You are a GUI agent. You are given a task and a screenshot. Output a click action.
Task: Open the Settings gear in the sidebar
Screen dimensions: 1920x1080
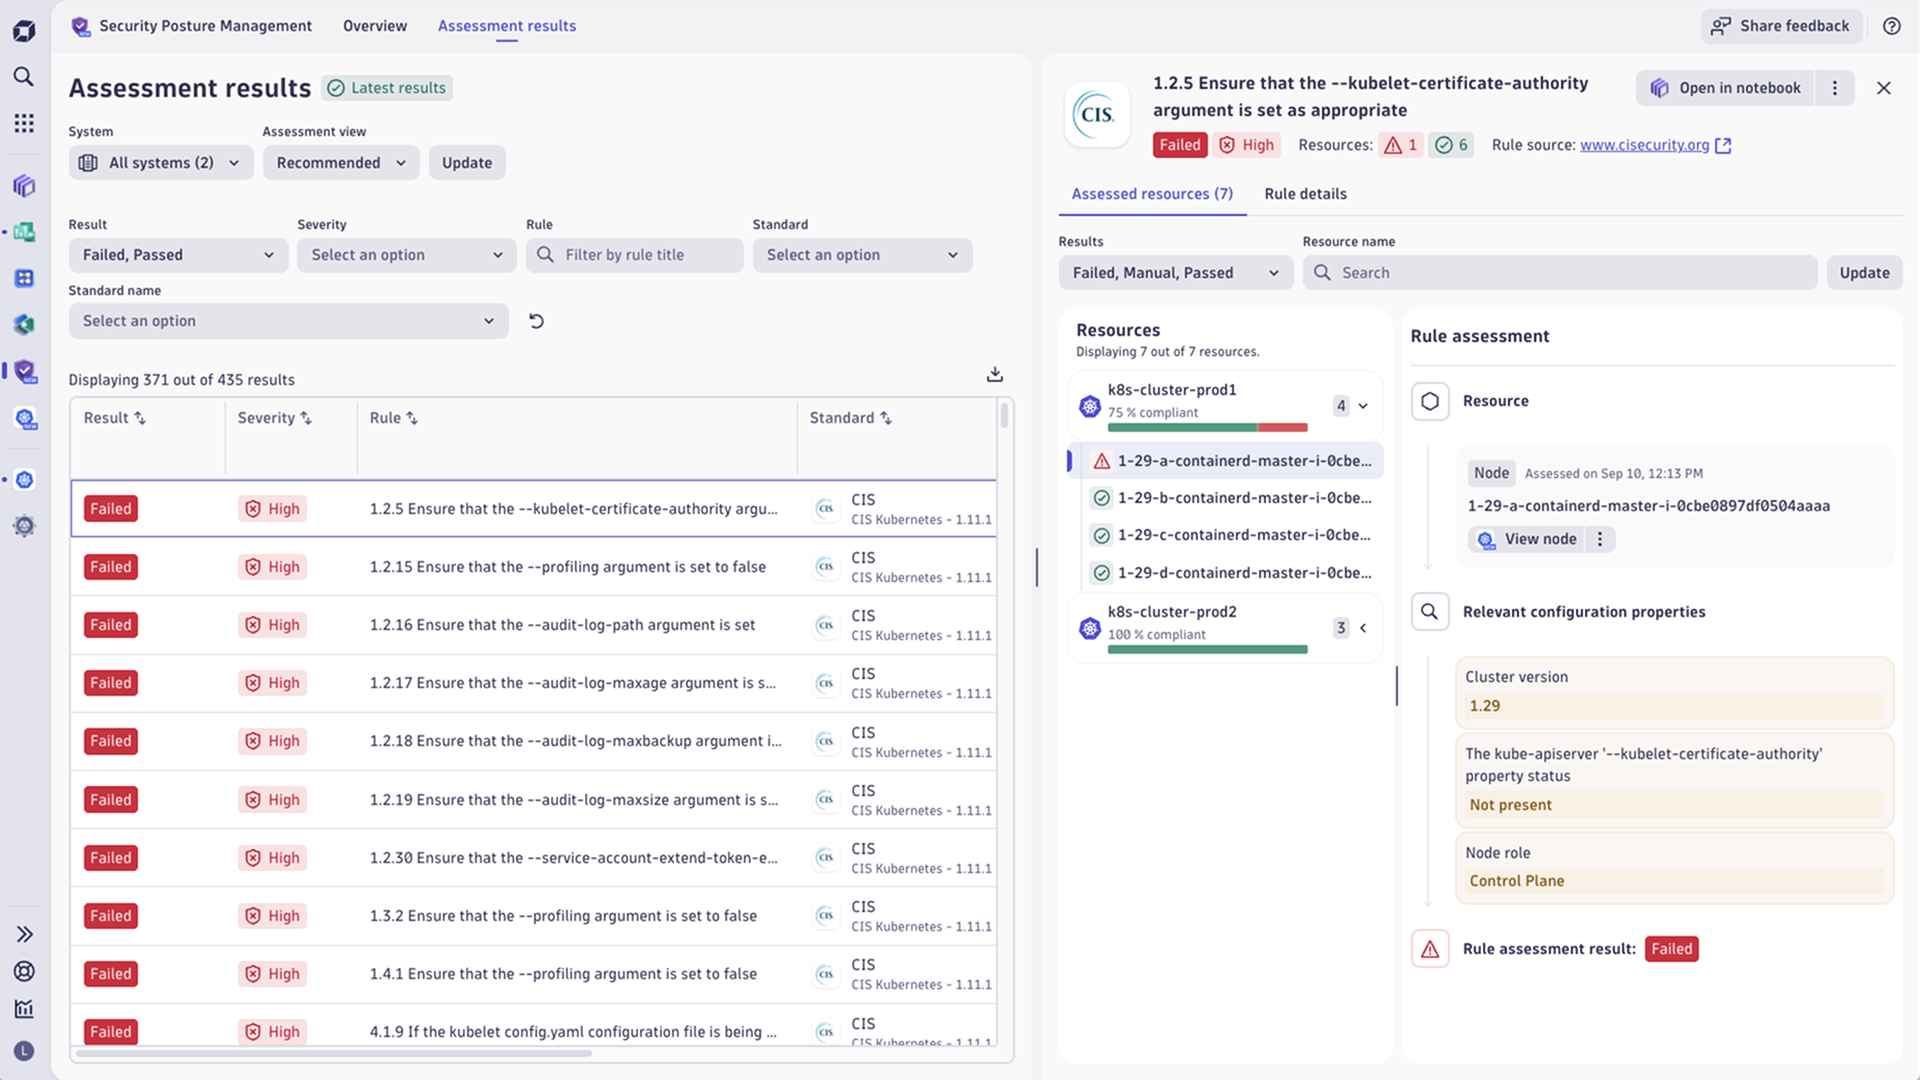24,526
